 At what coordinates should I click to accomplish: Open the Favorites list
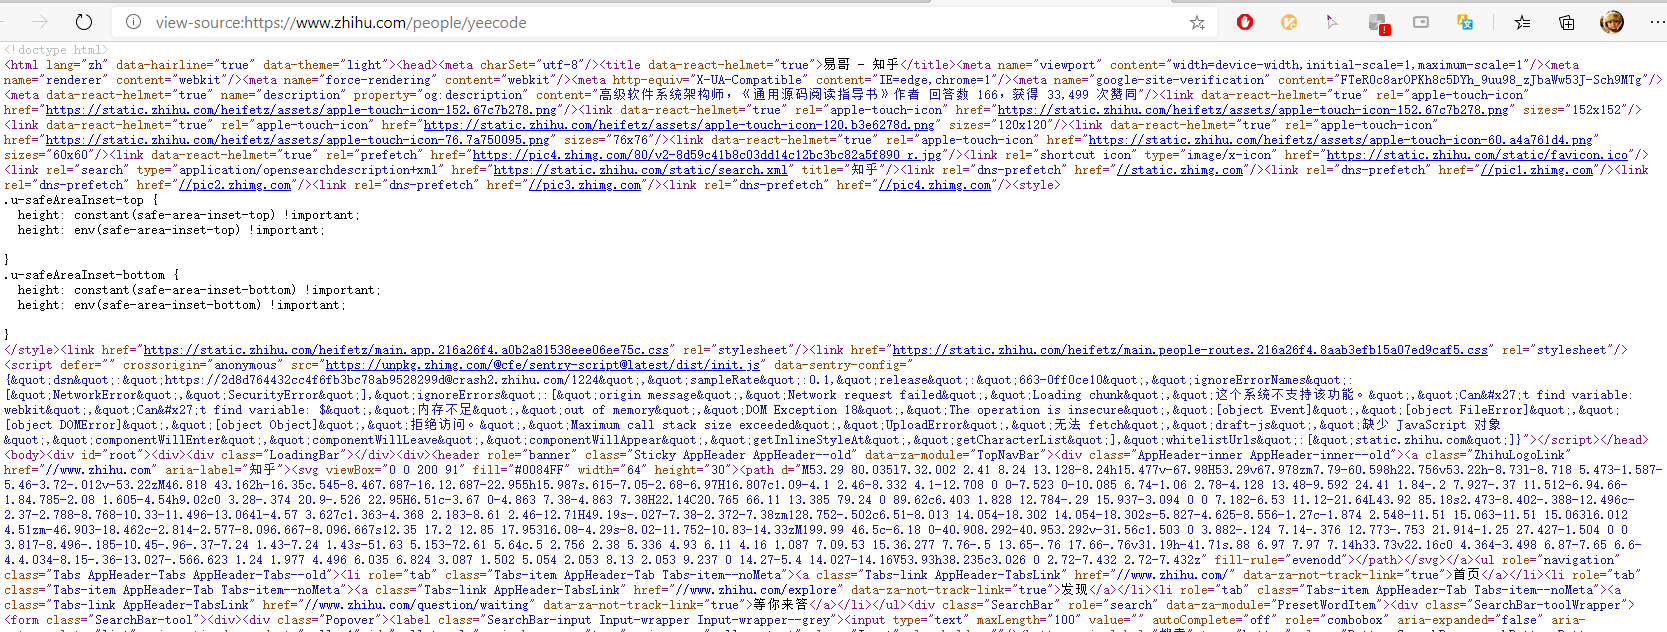click(x=1522, y=22)
